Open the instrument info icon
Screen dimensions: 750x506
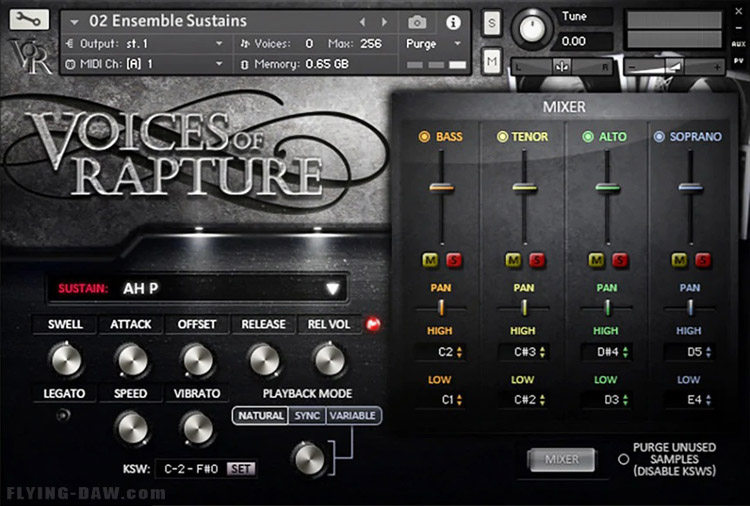pyautogui.click(x=453, y=22)
